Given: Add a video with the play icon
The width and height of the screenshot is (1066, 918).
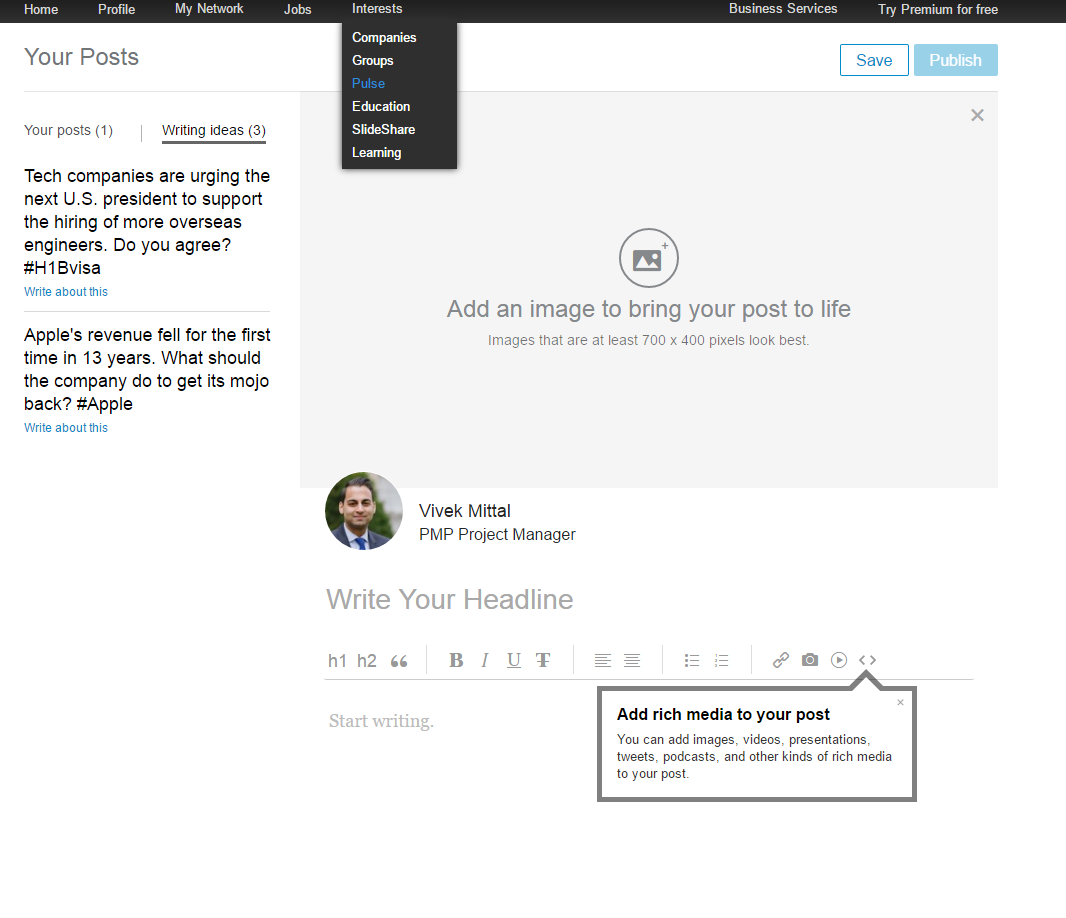Looking at the screenshot, I should 839,660.
